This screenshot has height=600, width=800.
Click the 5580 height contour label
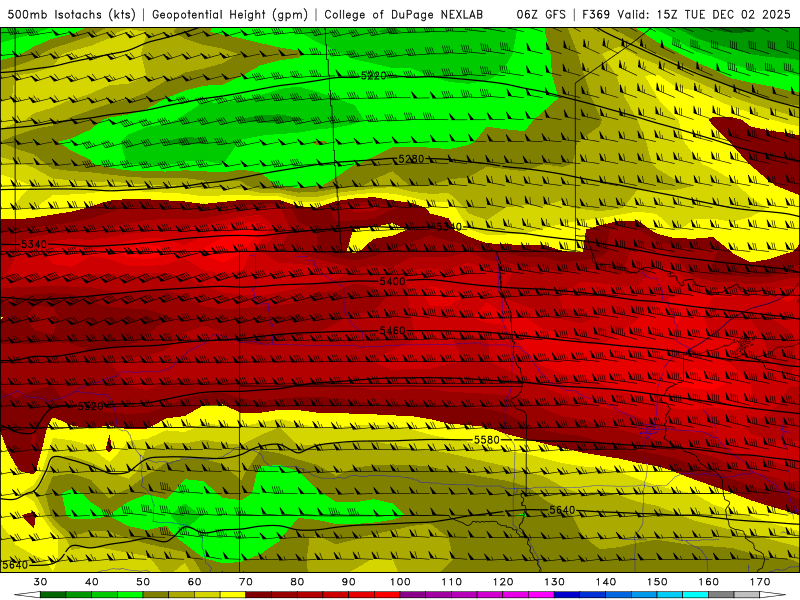(x=487, y=440)
